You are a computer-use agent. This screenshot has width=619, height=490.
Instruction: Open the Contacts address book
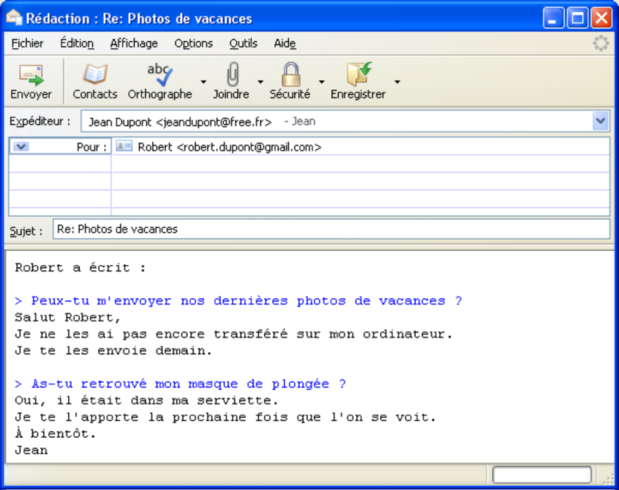pos(95,75)
